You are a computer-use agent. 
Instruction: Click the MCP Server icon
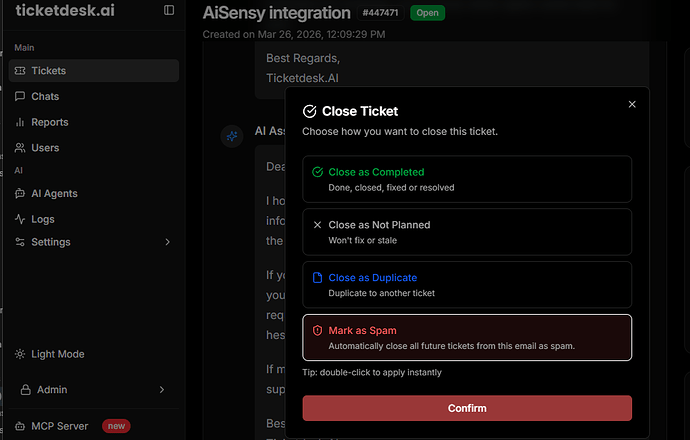click(20, 426)
